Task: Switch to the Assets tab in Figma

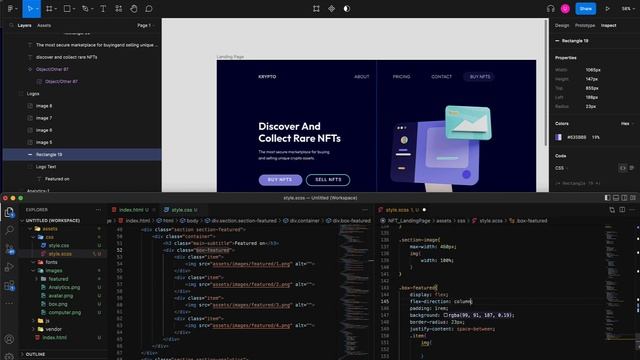Action: [44, 25]
